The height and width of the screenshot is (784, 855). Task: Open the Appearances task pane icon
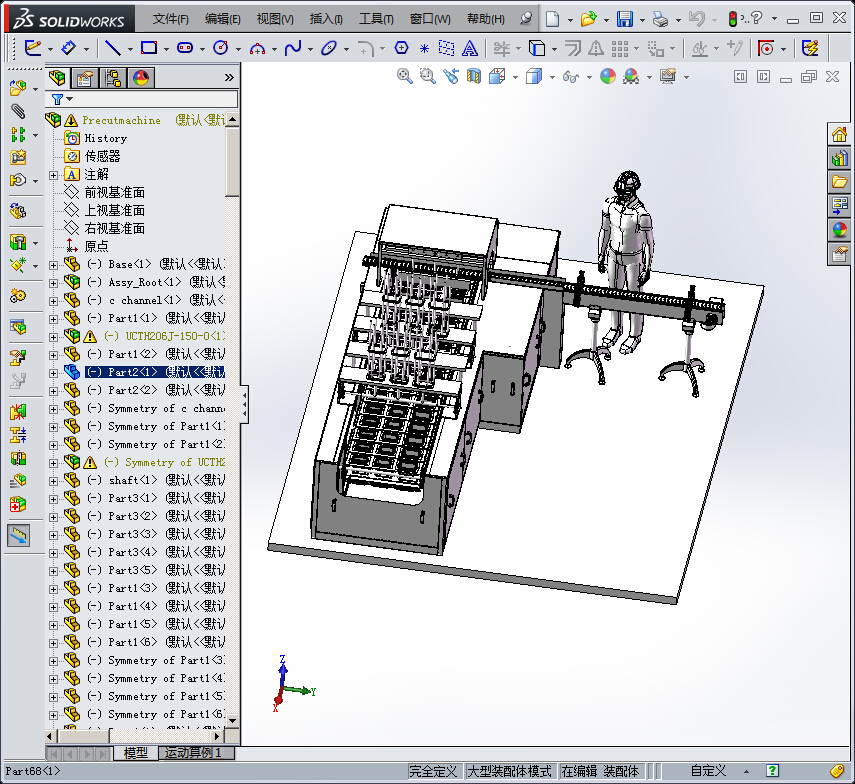[839, 229]
